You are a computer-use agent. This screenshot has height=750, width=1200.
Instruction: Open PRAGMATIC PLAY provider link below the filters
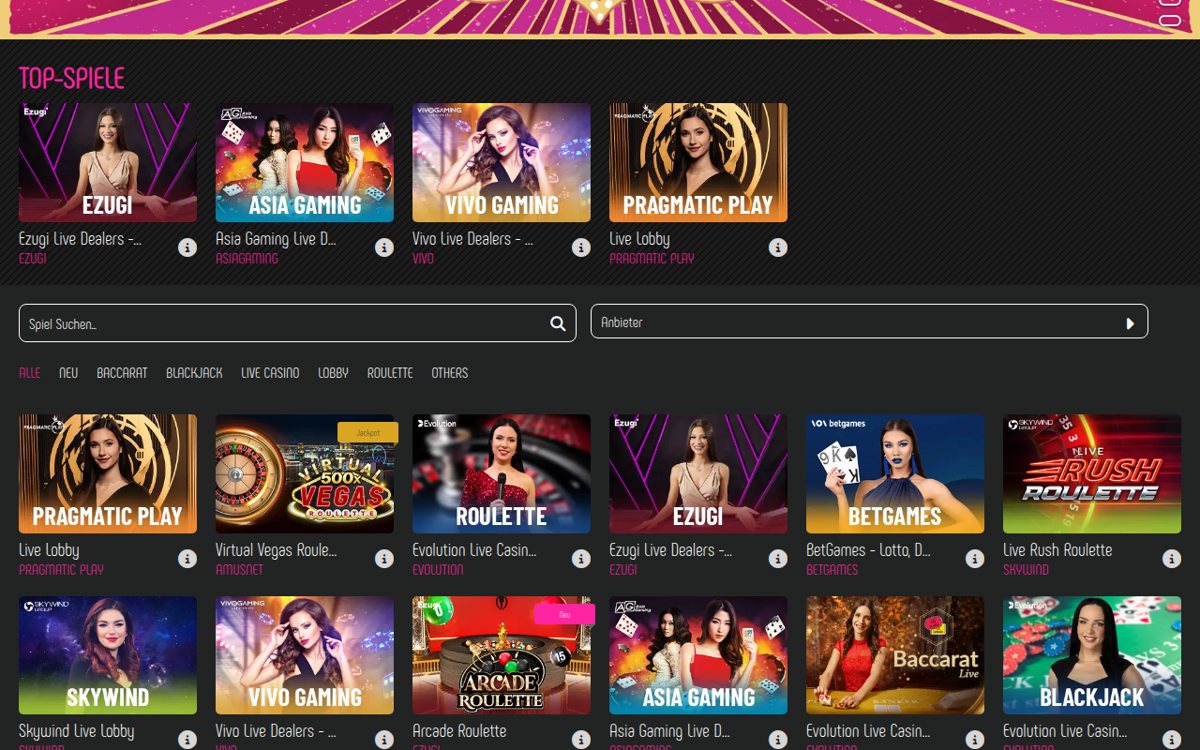pyautogui.click(x=61, y=569)
